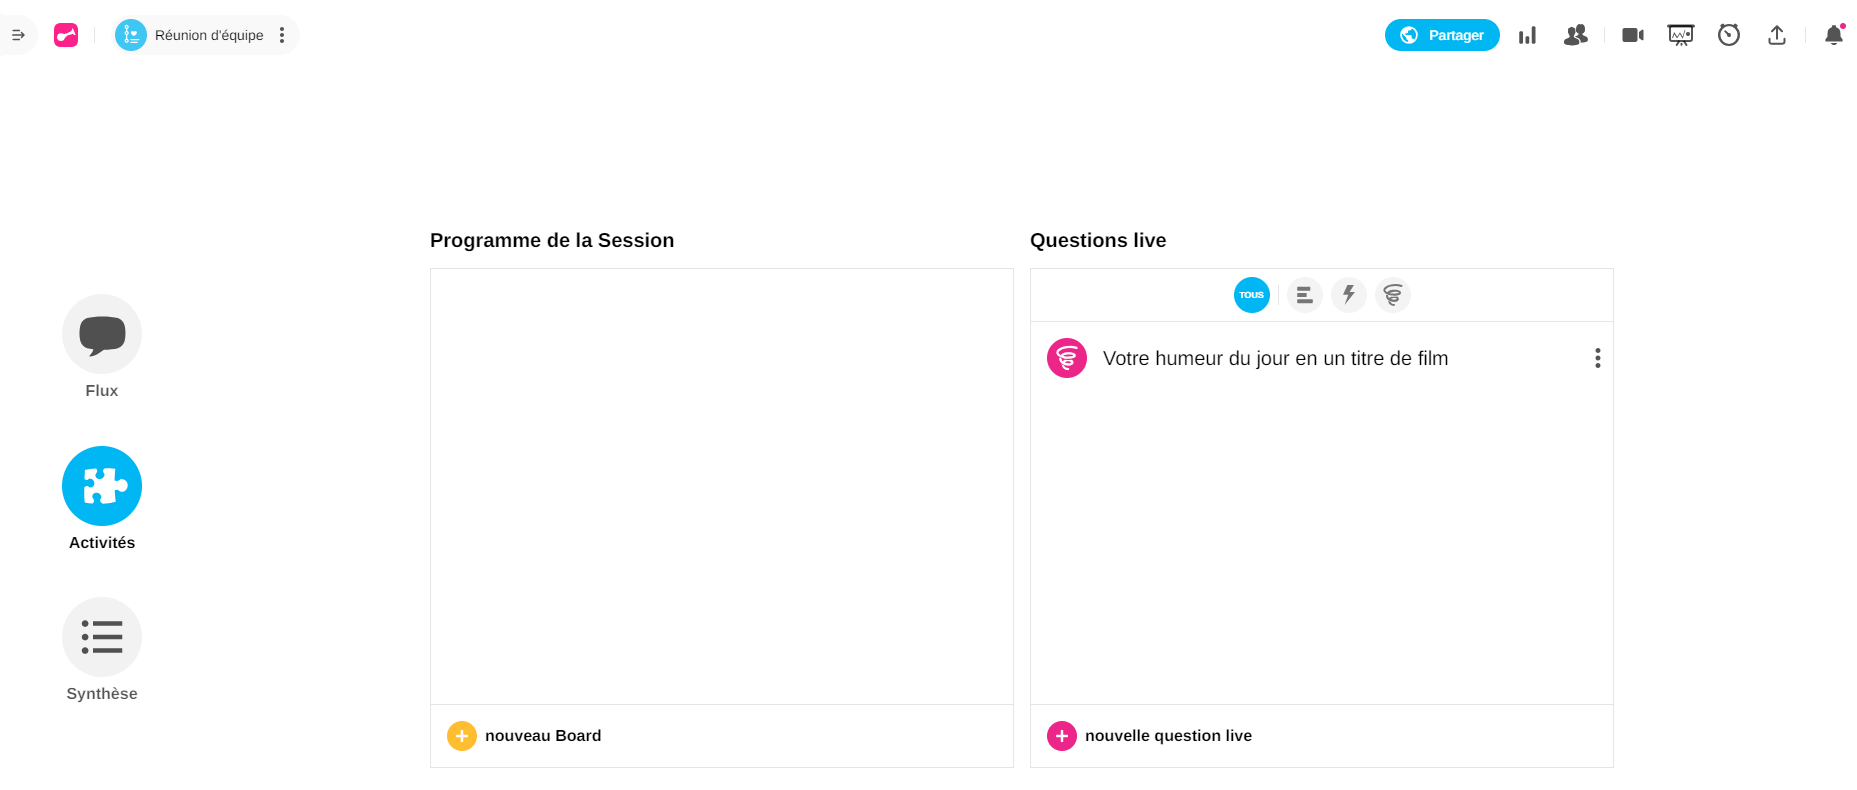Filter live questions by lightning type
The height and width of the screenshot is (790, 1857).
click(1348, 295)
